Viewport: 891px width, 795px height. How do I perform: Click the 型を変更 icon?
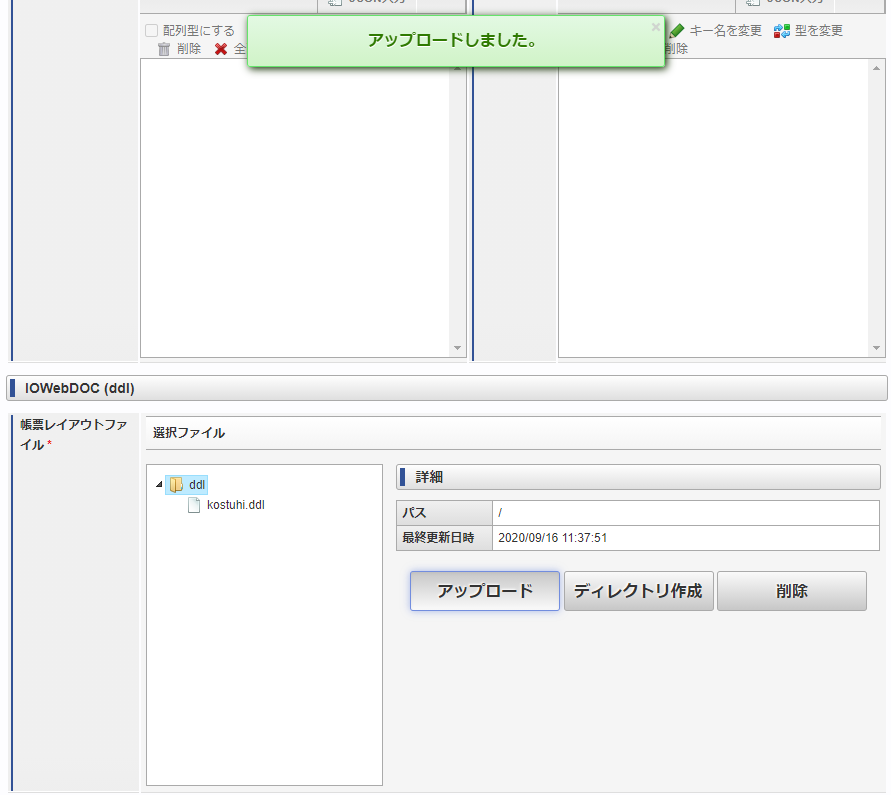pos(782,31)
